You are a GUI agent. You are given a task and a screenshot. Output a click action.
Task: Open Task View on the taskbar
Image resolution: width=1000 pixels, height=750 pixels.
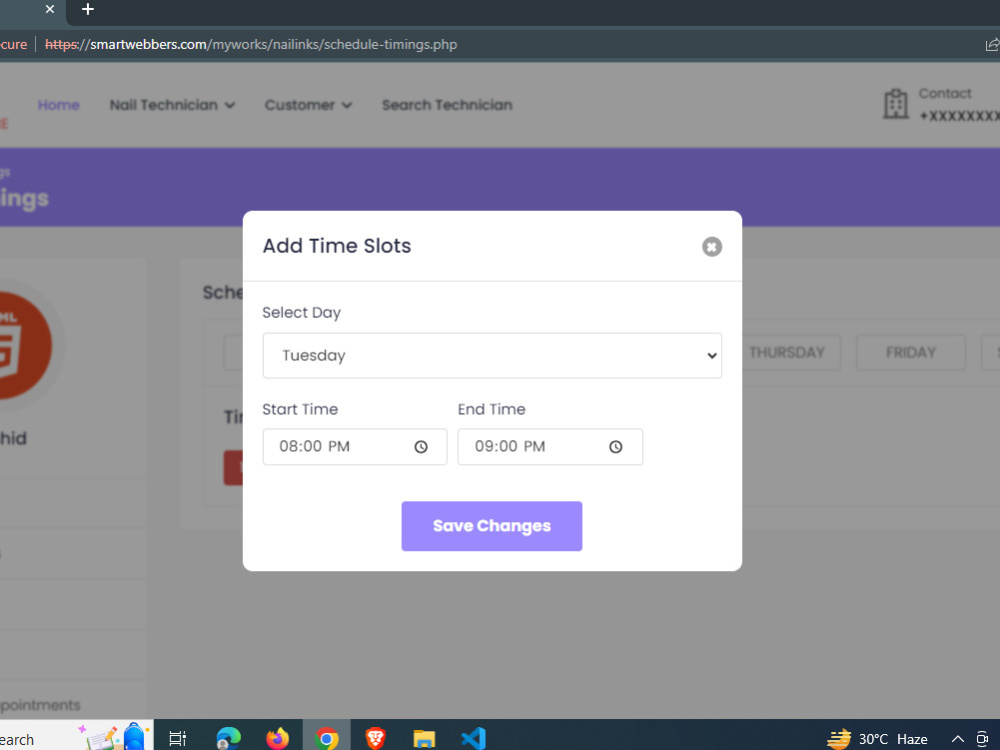tap(177, 738)
